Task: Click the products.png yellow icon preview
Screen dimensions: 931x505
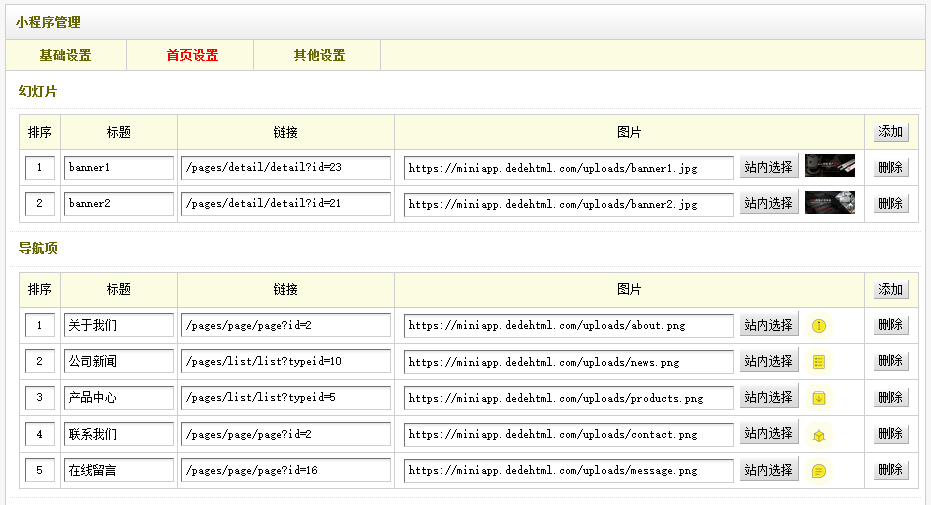Action: 819,397
